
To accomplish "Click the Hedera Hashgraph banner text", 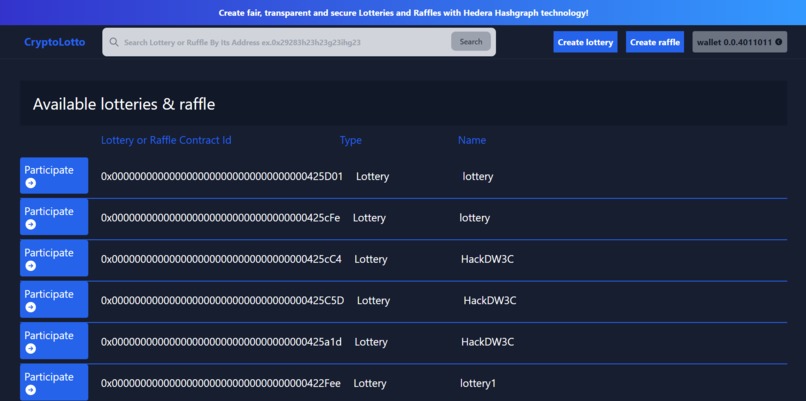I will click(x=404, y=13).
